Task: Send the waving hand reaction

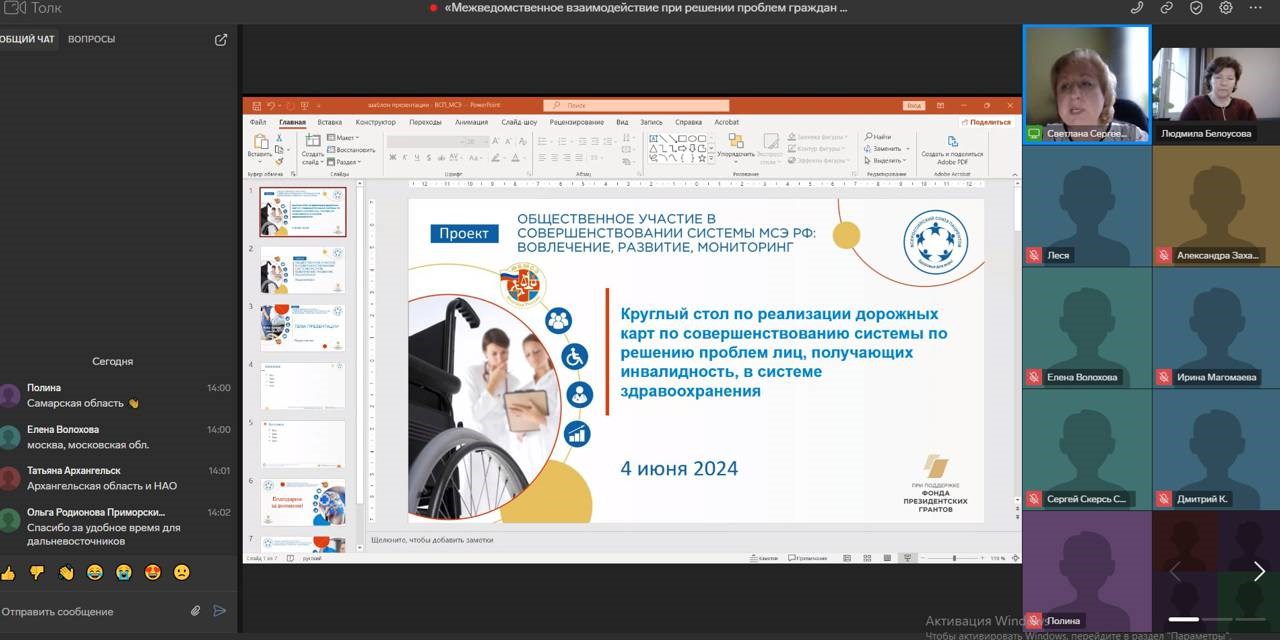Action: pos(66,573)
